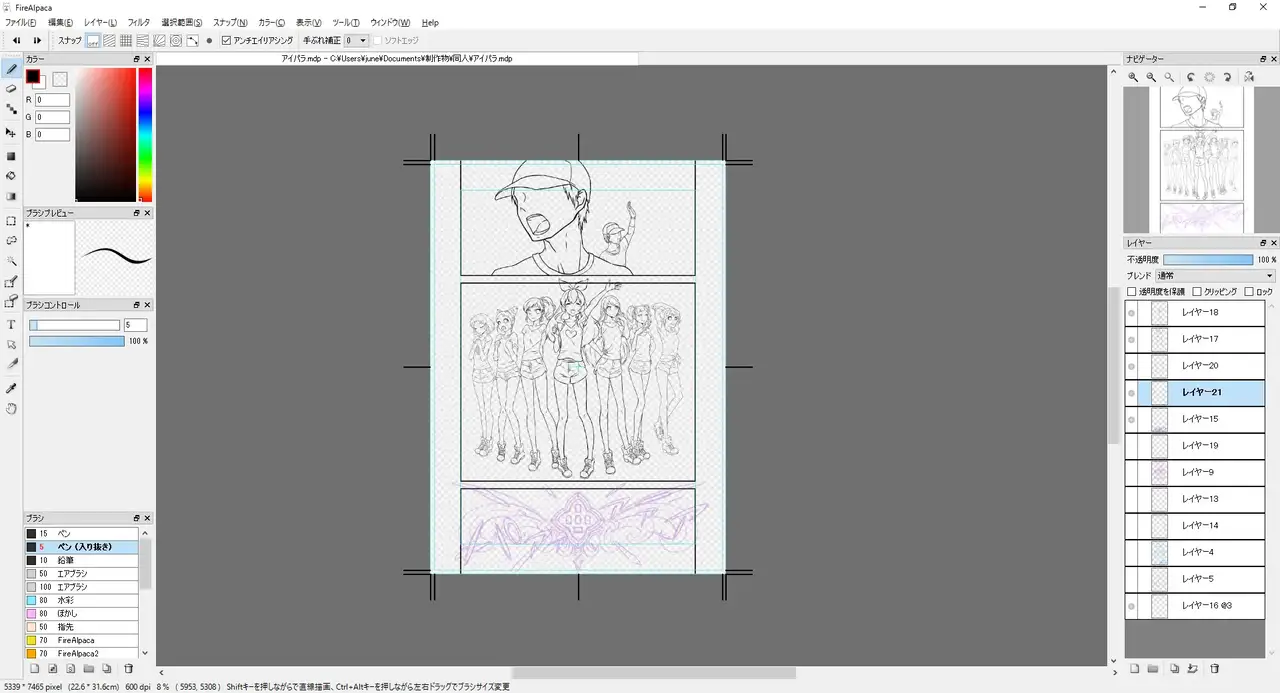Image resolution: width=1280 pixels, height=693 pixels.
Task: Pick the Magic Wand tool
Action: [x=11, y=261]
